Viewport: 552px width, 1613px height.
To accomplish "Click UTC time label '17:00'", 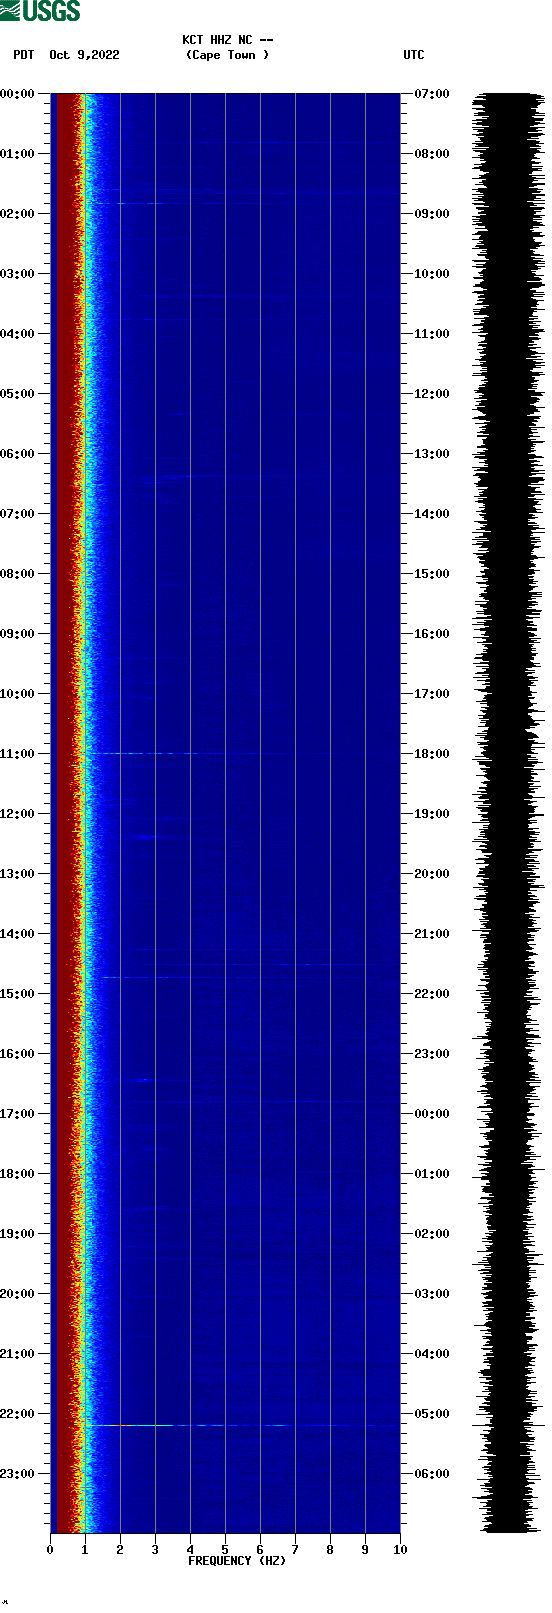I will tap(432, 694).
